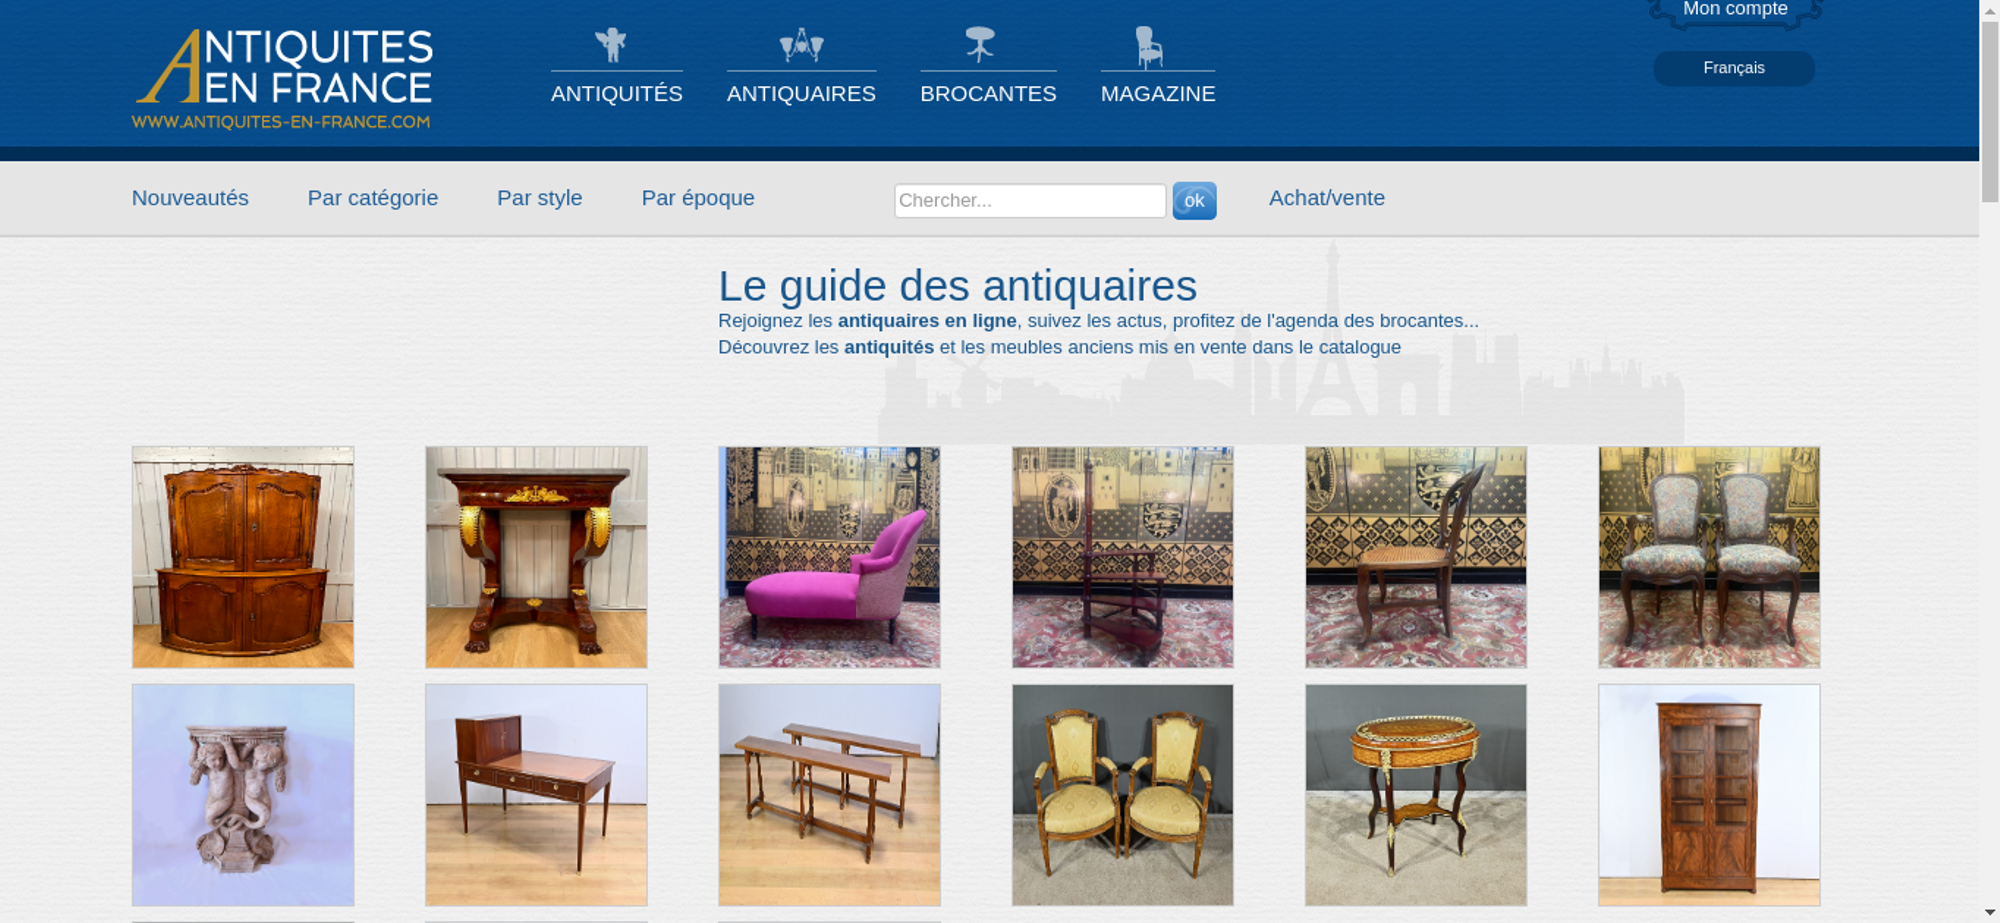Open the oval marquetry table listing
This screenshot has height=923, width=2000.
[x=1416, y=795]
